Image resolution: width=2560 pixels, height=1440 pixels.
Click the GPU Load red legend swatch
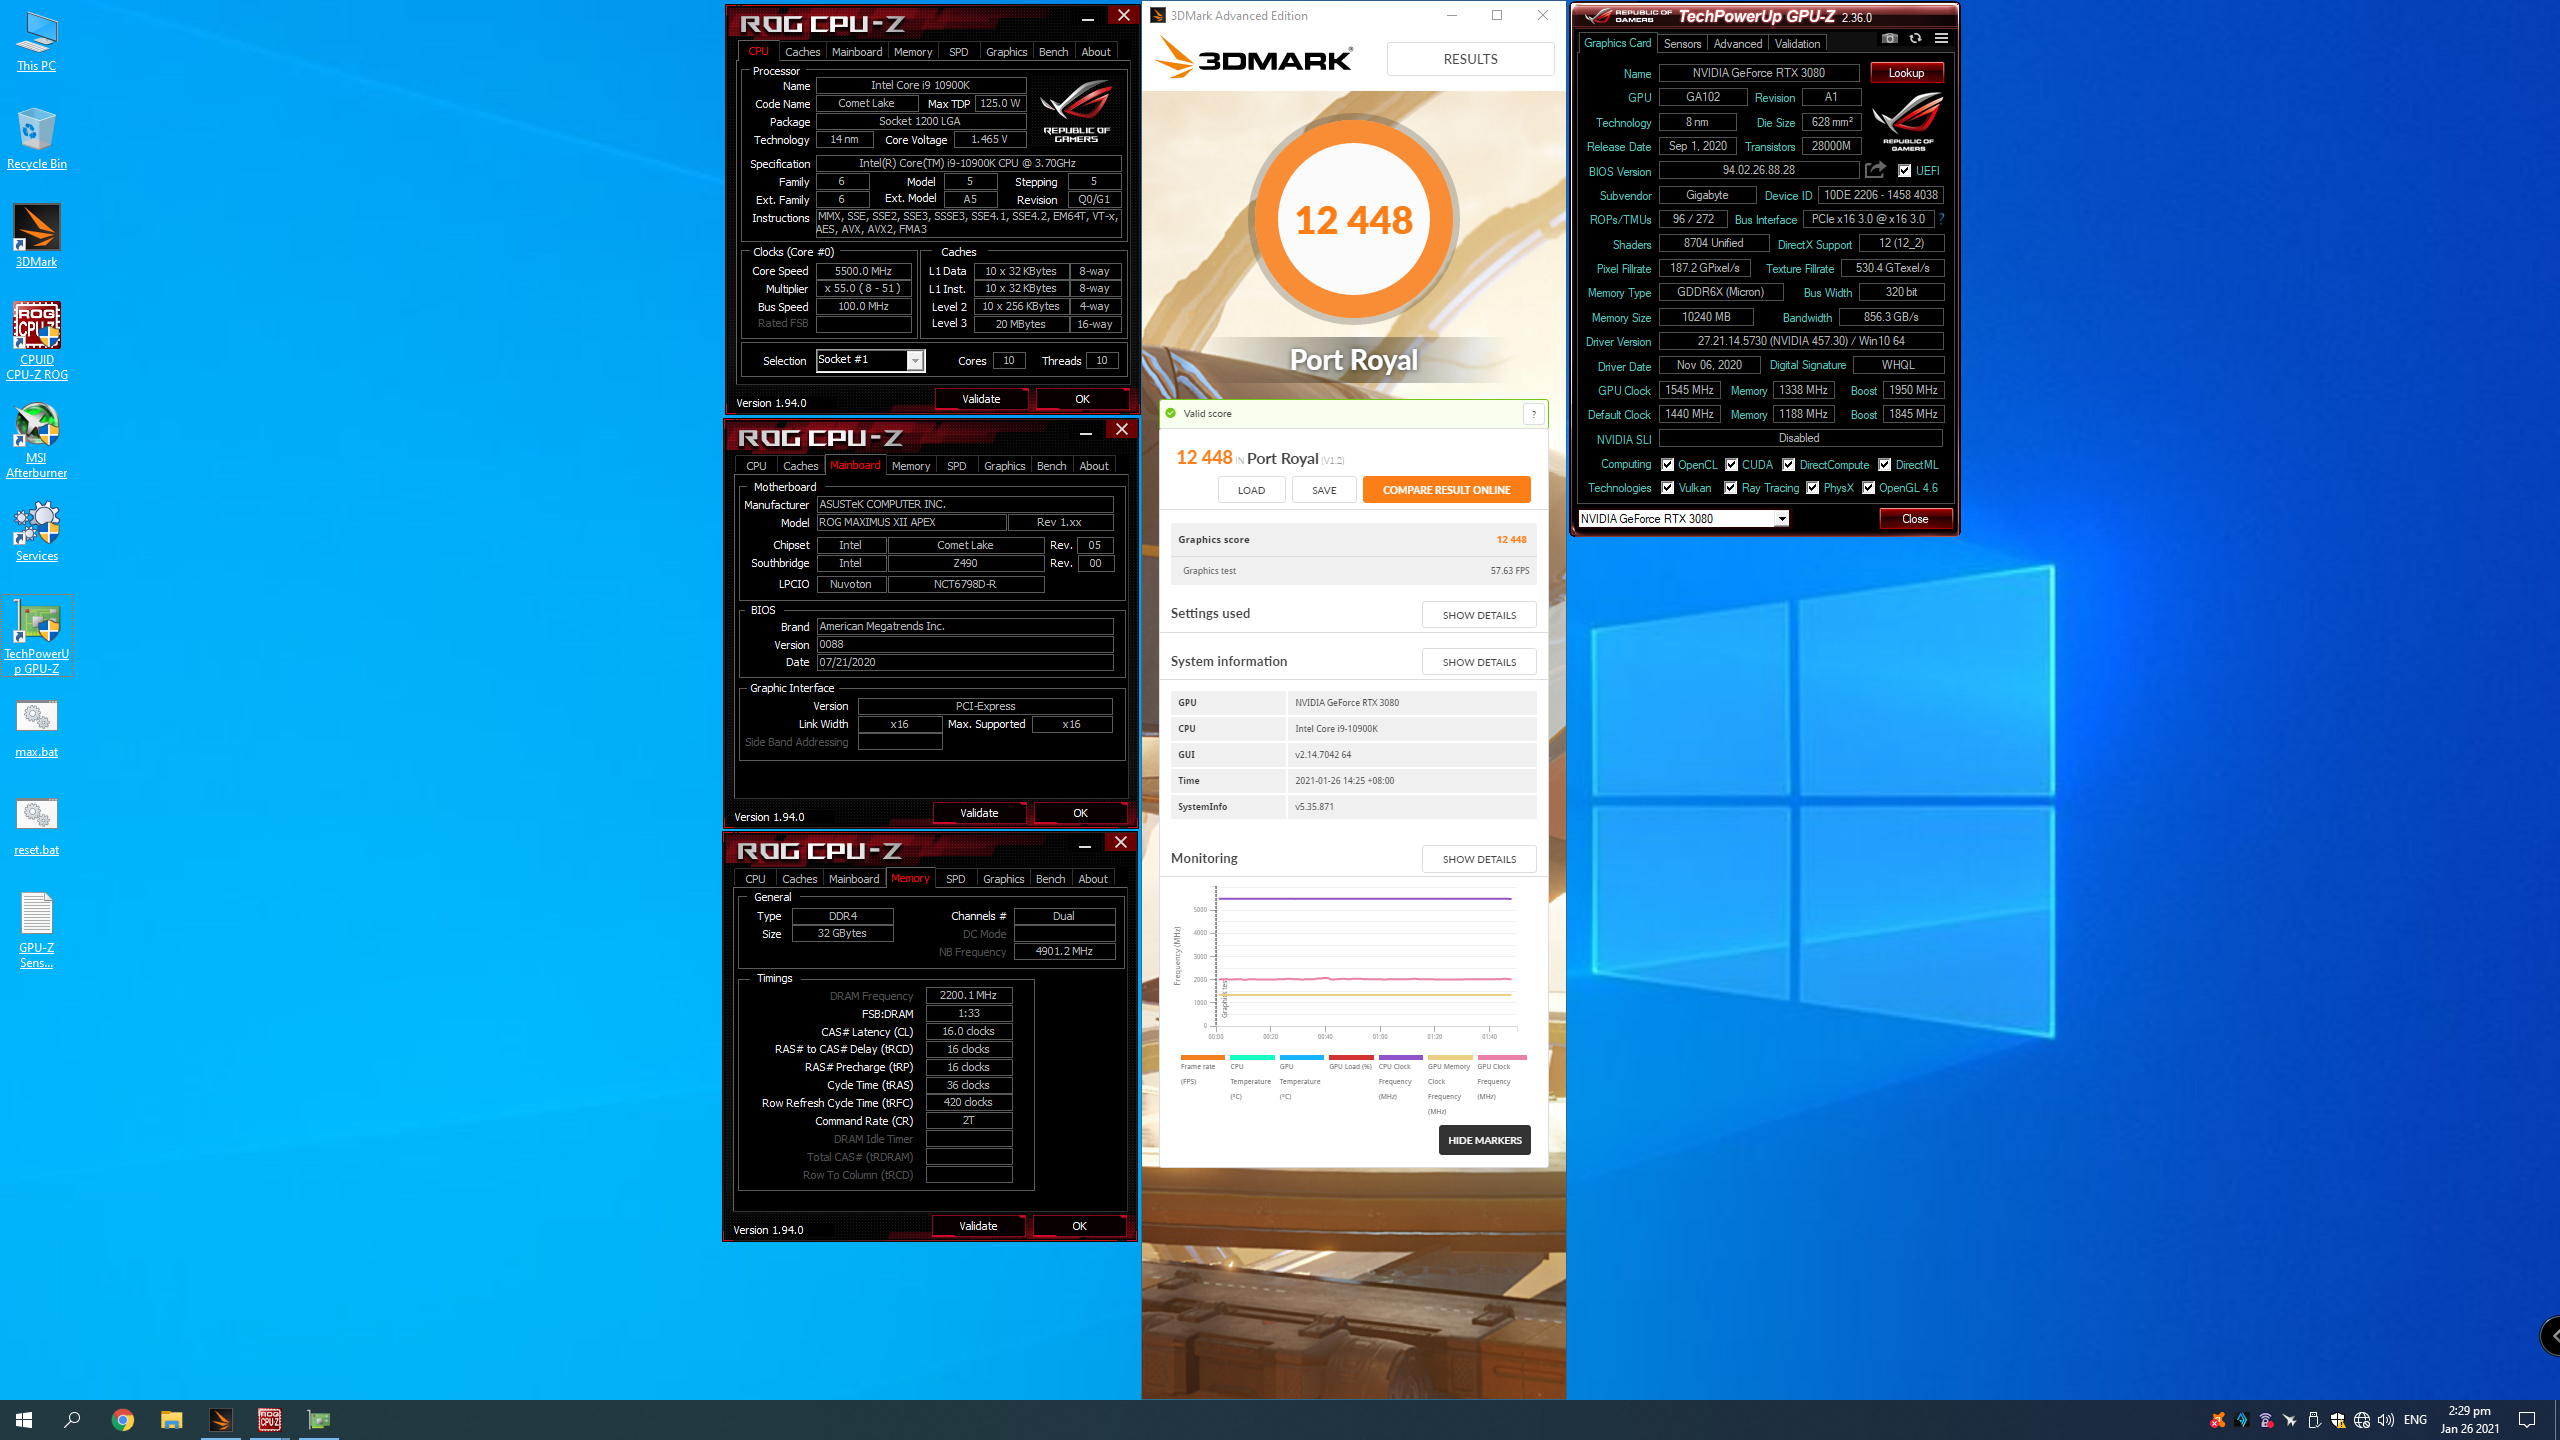tap(1351, 1057)
